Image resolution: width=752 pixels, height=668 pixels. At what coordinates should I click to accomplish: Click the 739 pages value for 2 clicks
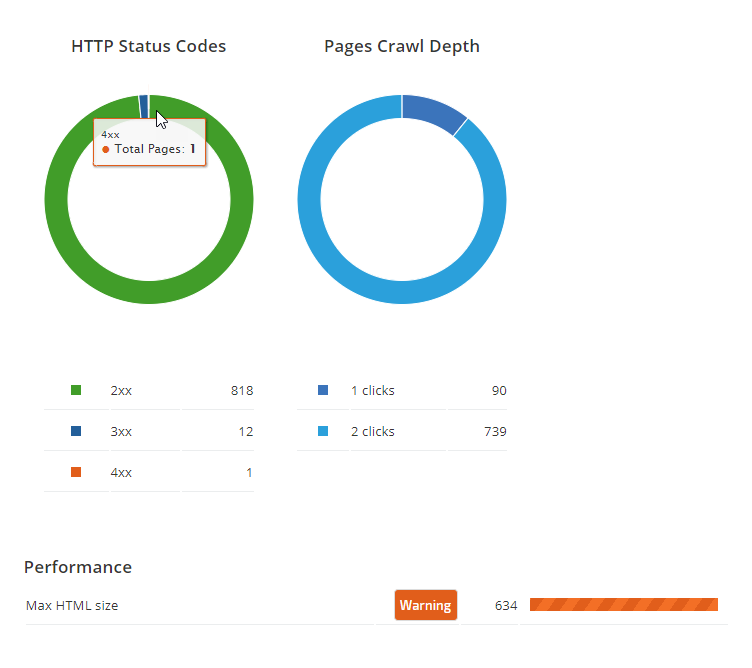495,431
